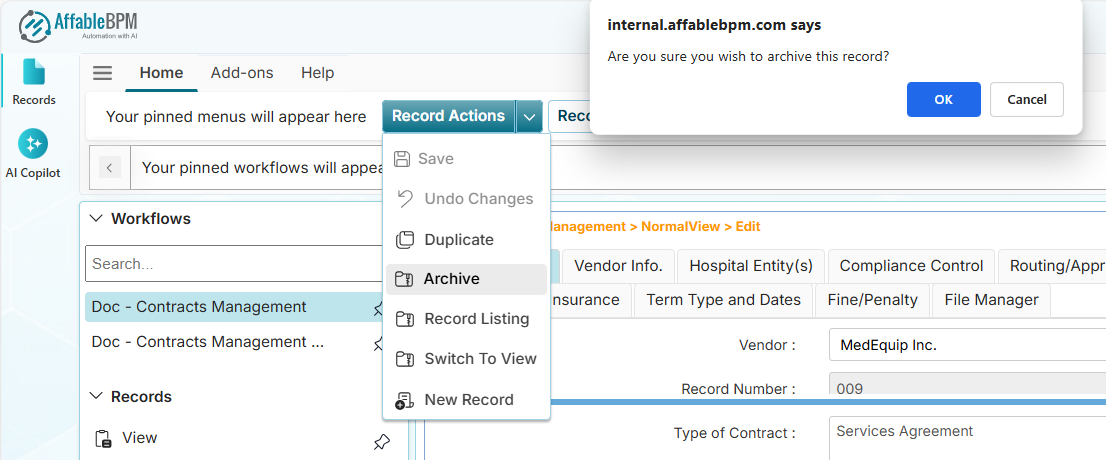1106x460 pixels.
Task: Pin the Doc - Contracts Management workflow
Action: (x=379, y=309)
